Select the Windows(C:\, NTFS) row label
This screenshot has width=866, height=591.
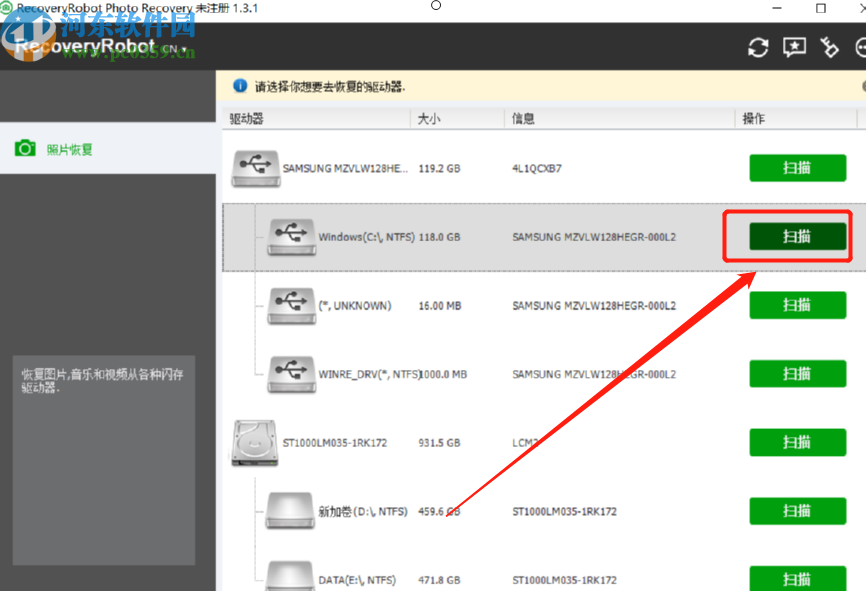(366, 237)
